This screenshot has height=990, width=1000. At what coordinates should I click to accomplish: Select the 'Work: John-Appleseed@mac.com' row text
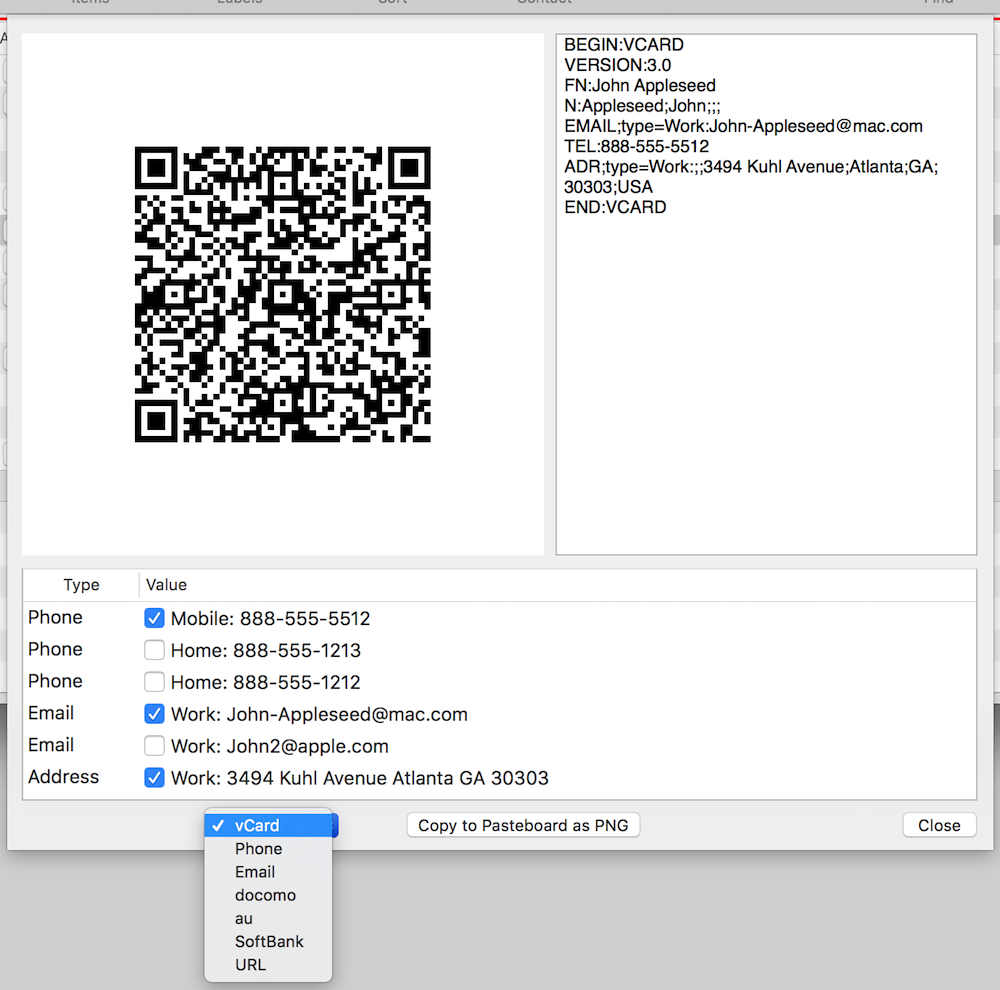[x=319, y=714]
